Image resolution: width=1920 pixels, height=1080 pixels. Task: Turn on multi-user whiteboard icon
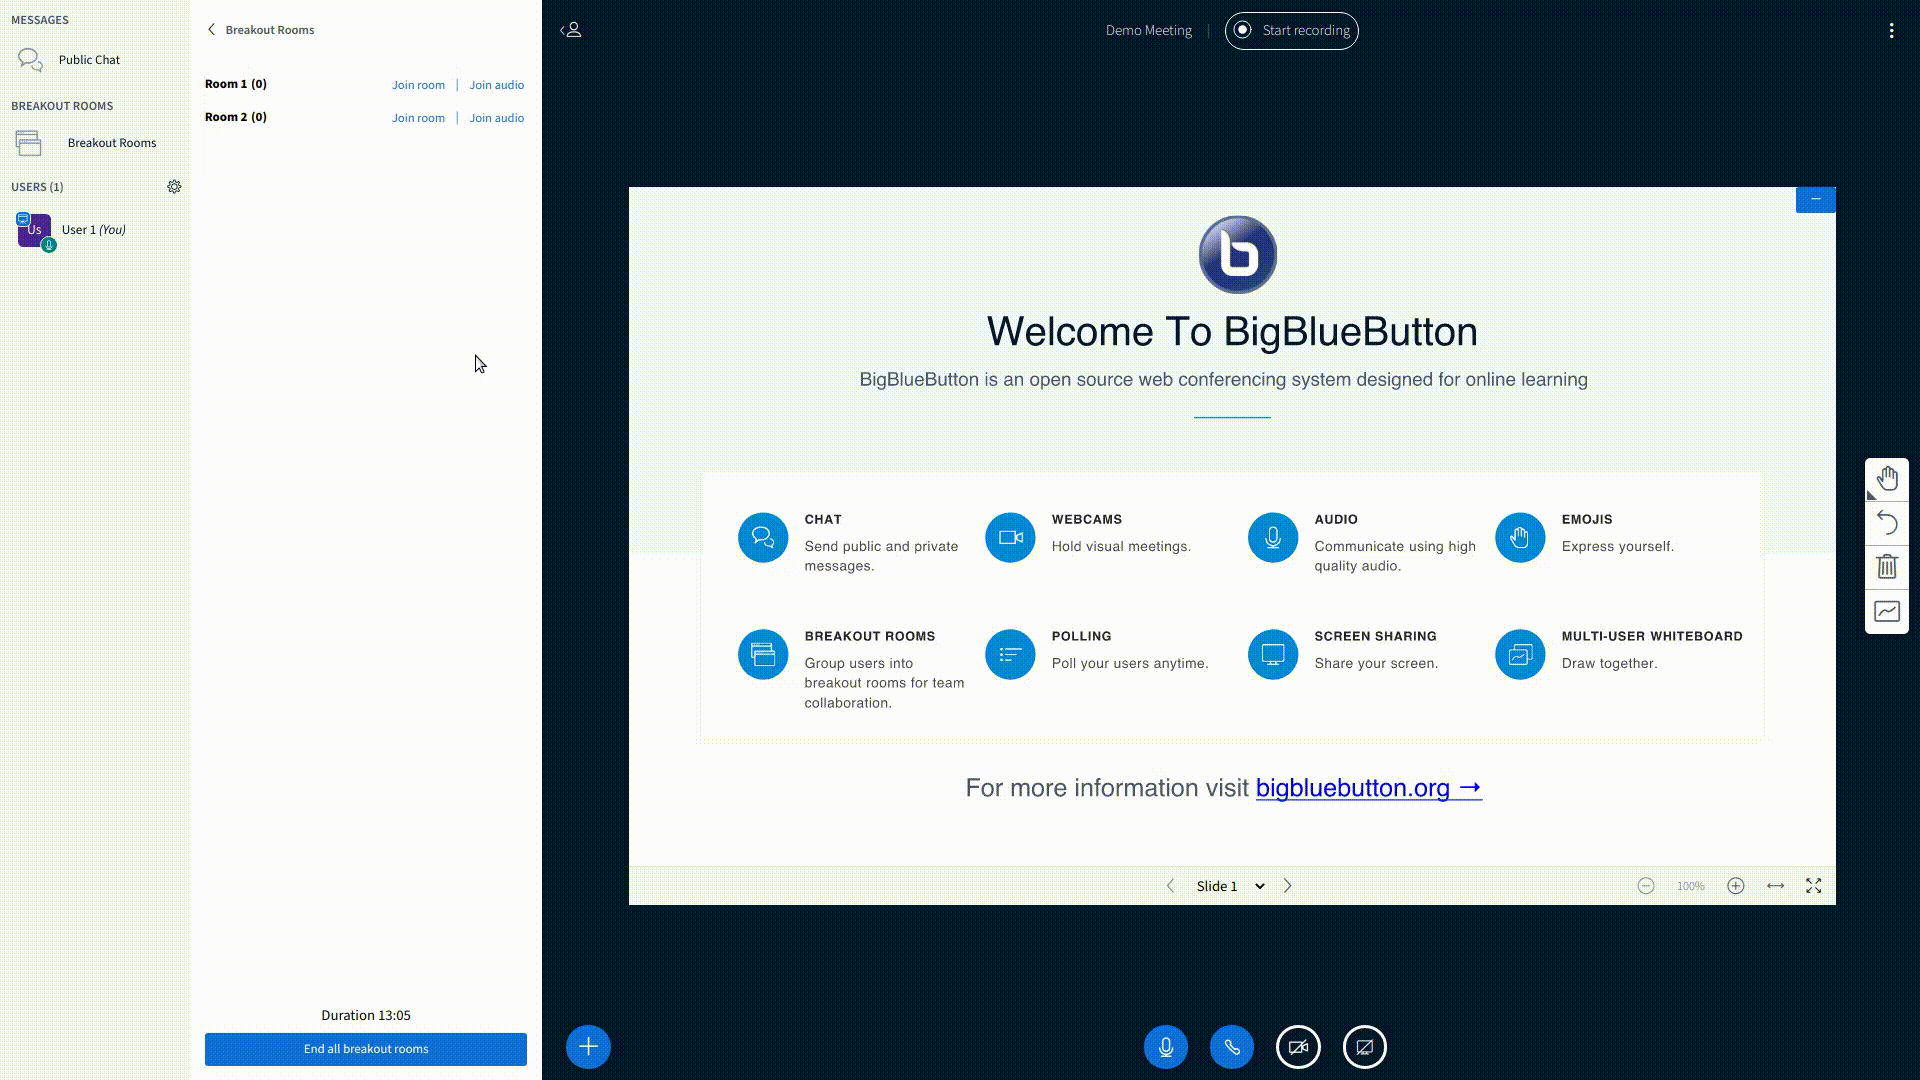pos(1887,611)
